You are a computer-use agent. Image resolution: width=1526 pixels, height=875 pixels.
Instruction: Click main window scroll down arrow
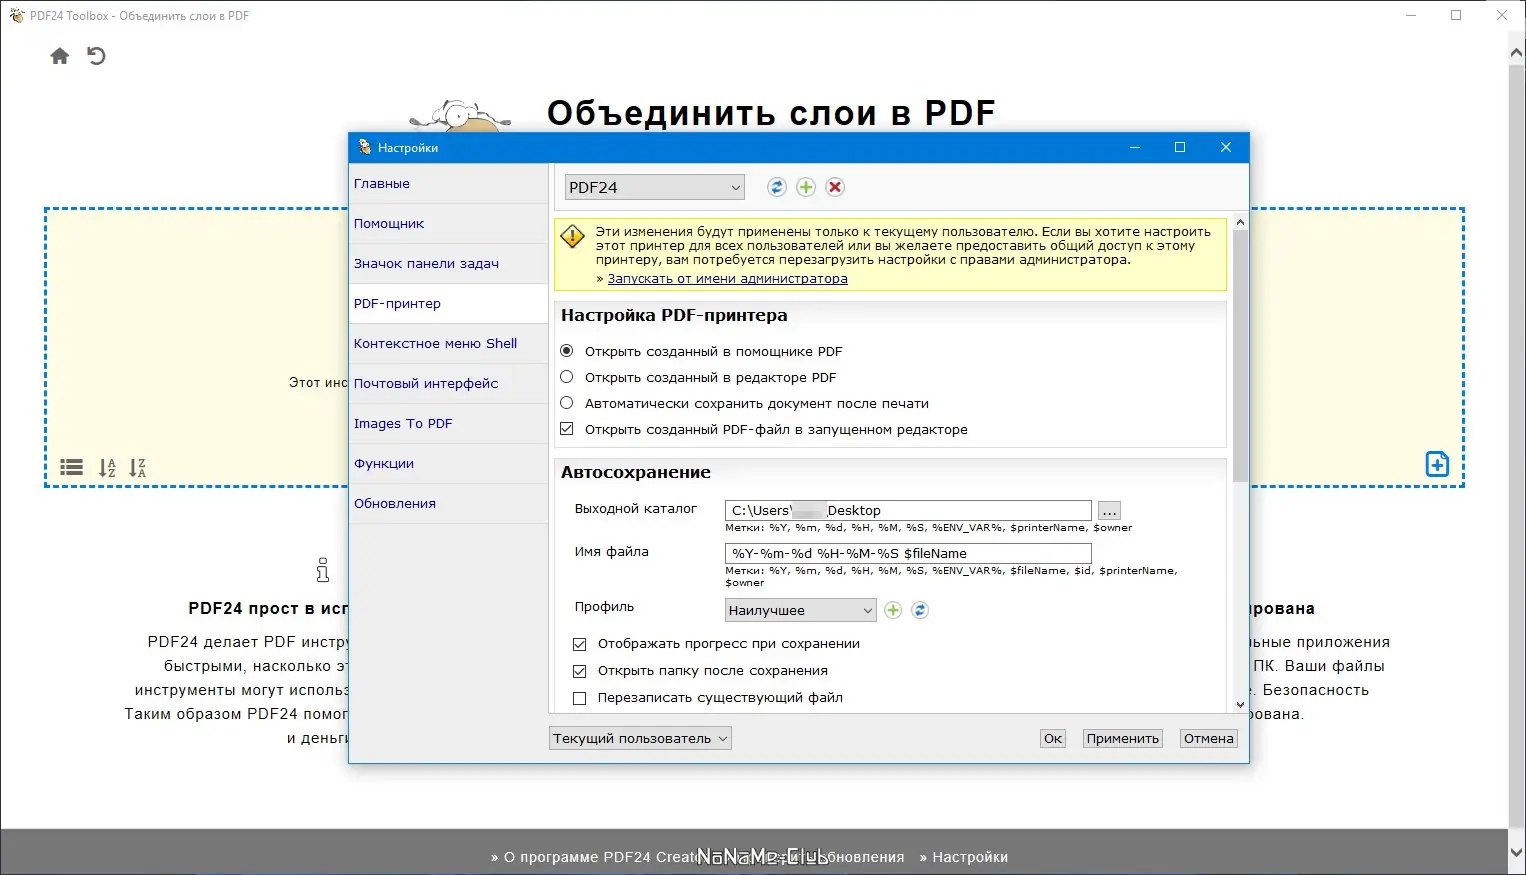coord(1517,852)
